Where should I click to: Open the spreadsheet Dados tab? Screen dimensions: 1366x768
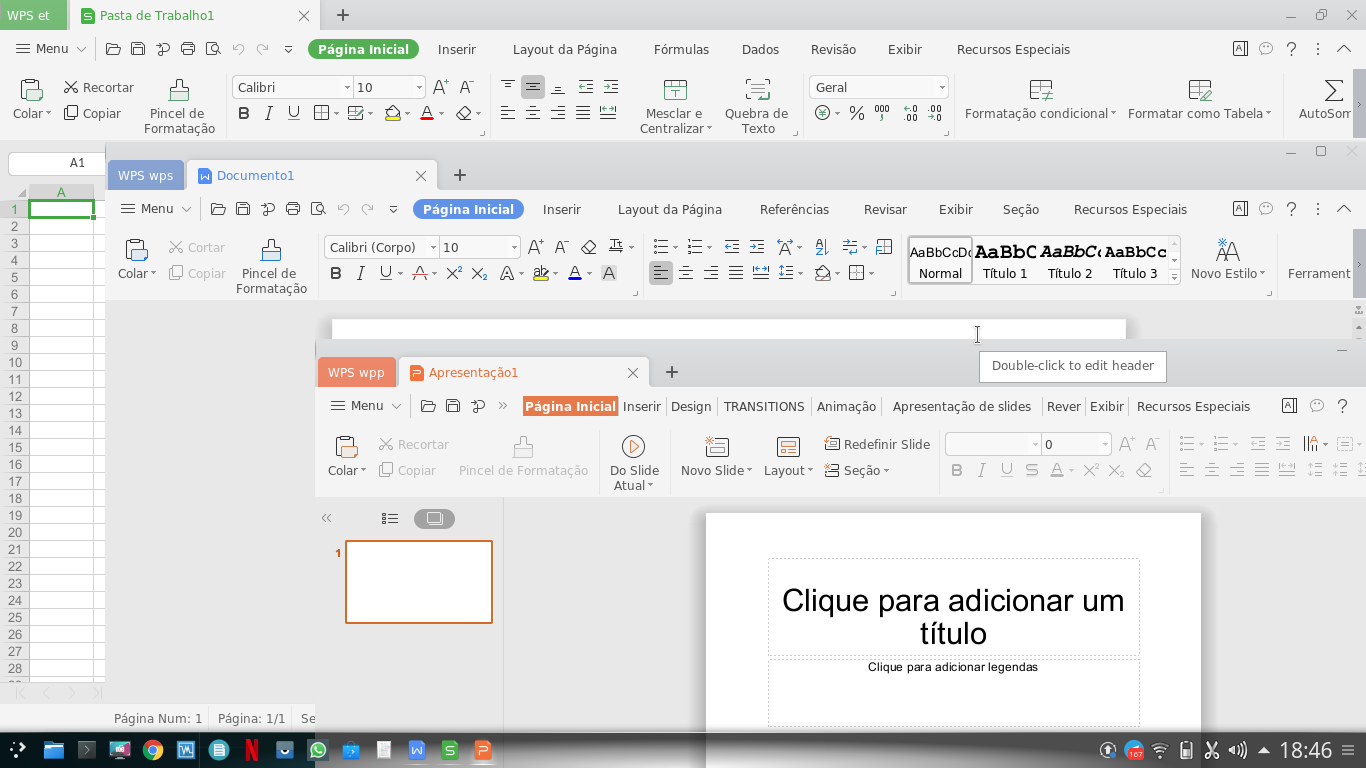(x=760, y=49)
